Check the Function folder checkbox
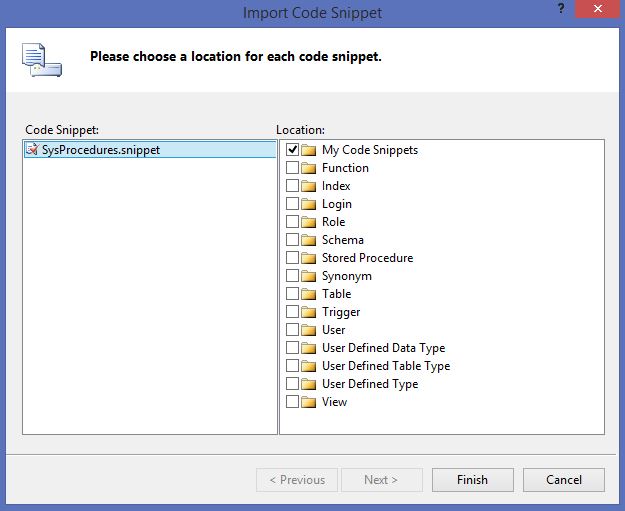 coord(292,167)
